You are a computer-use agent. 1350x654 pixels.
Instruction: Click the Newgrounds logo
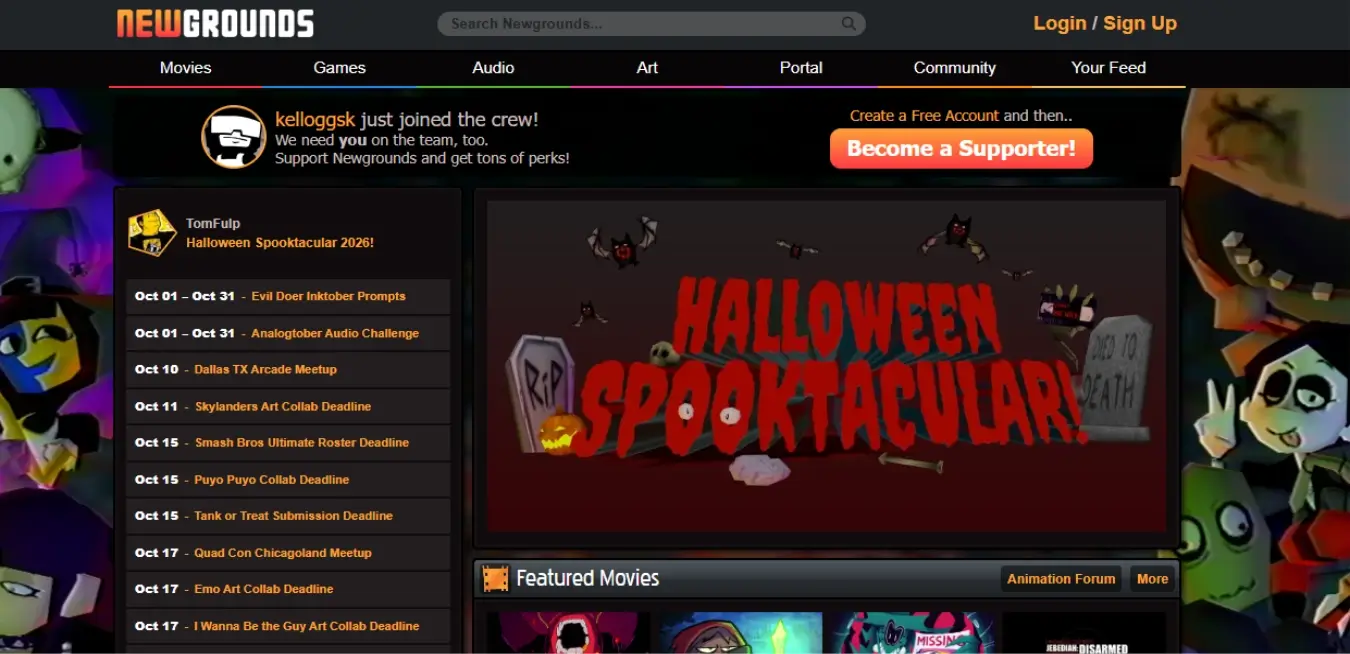[215, 23]
